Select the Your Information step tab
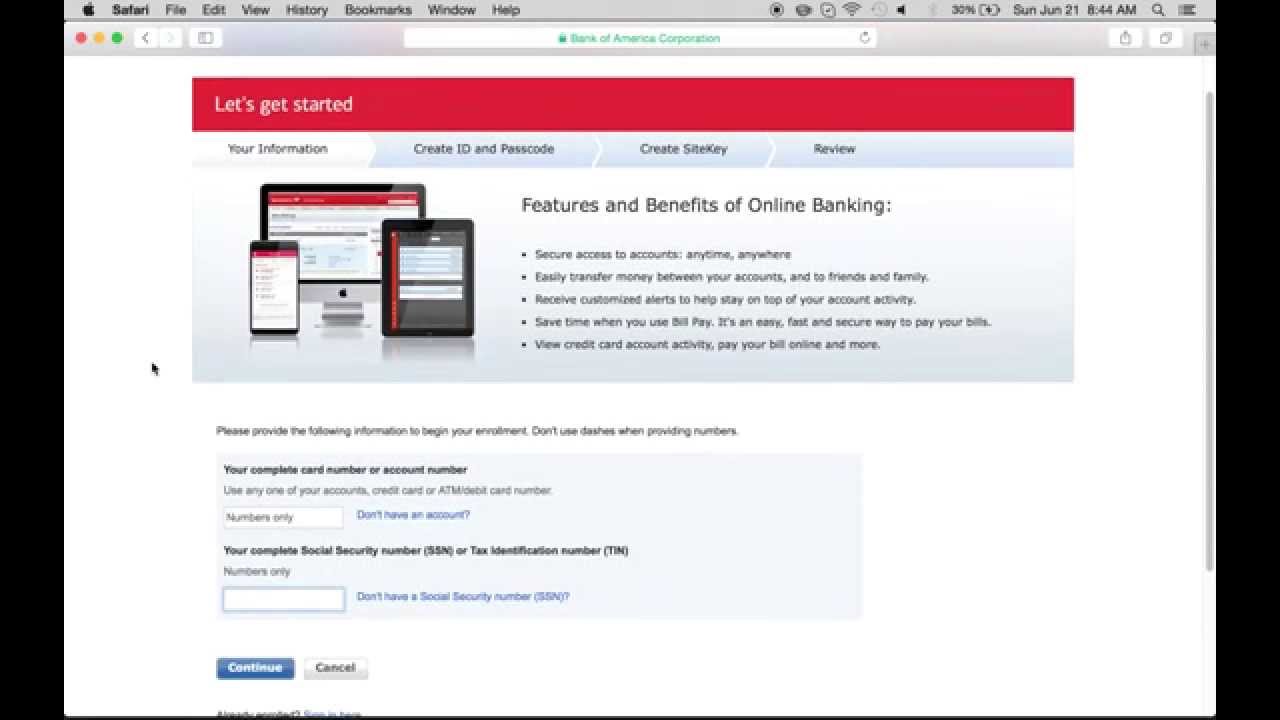1280x720 pixels. (278, 149)
